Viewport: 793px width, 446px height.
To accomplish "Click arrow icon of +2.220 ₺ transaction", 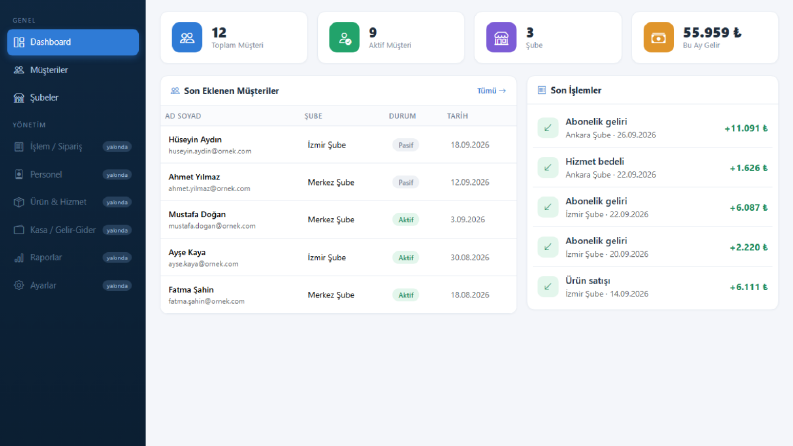I will [548, 247].
